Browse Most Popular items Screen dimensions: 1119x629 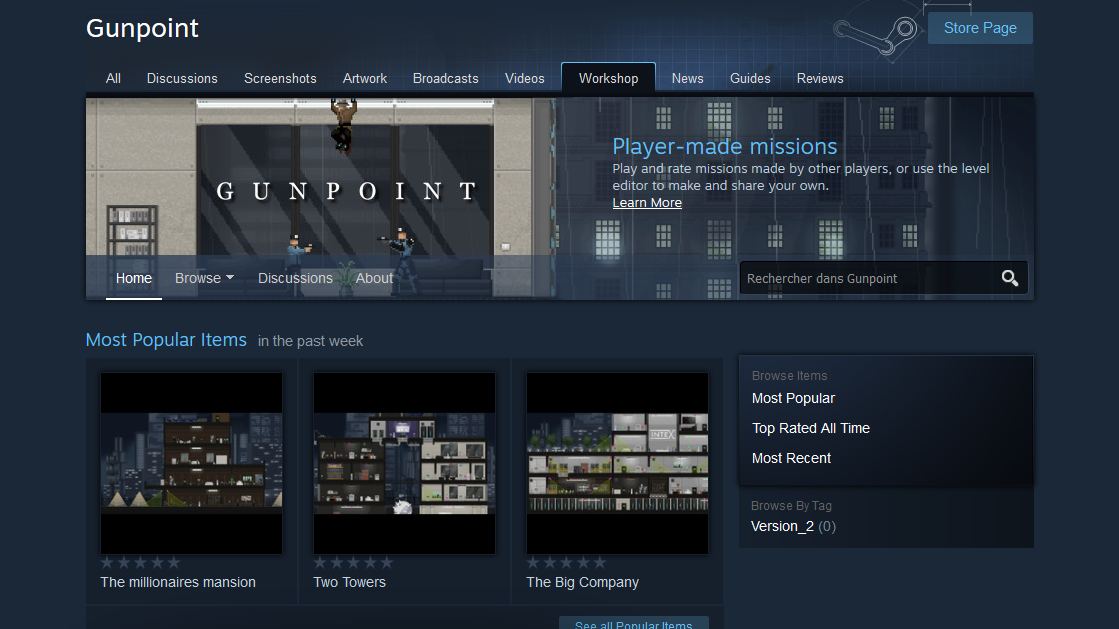coord(793,398)
